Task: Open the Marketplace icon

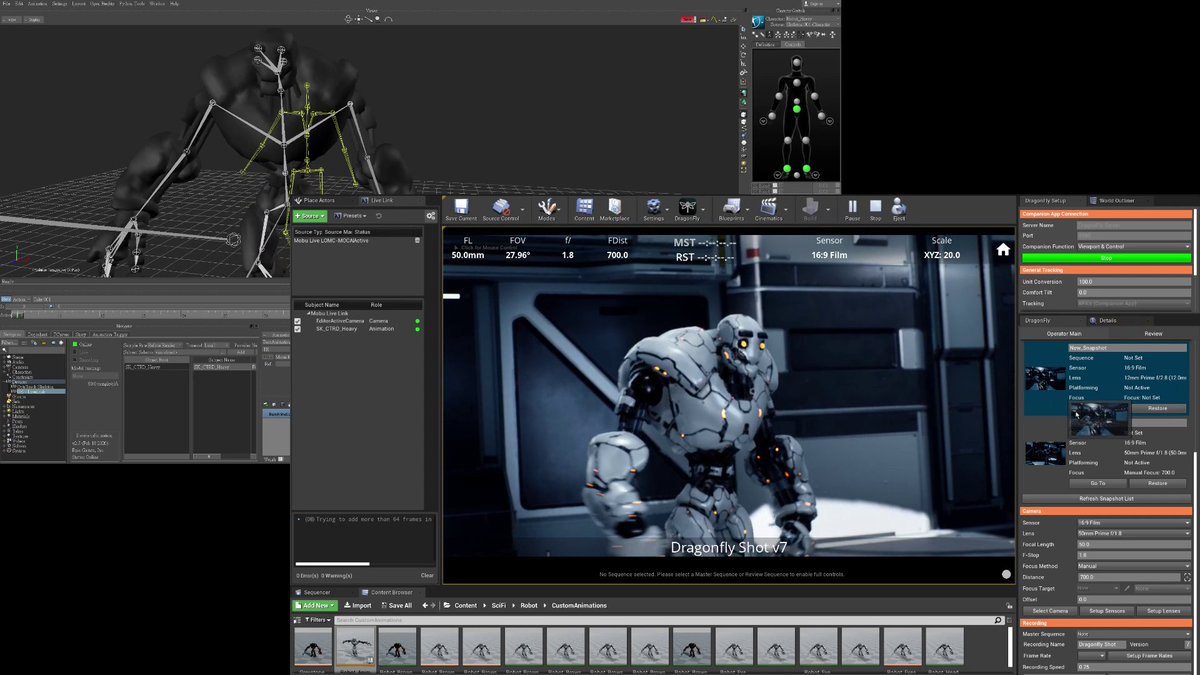Action: [x=615, y=208]
